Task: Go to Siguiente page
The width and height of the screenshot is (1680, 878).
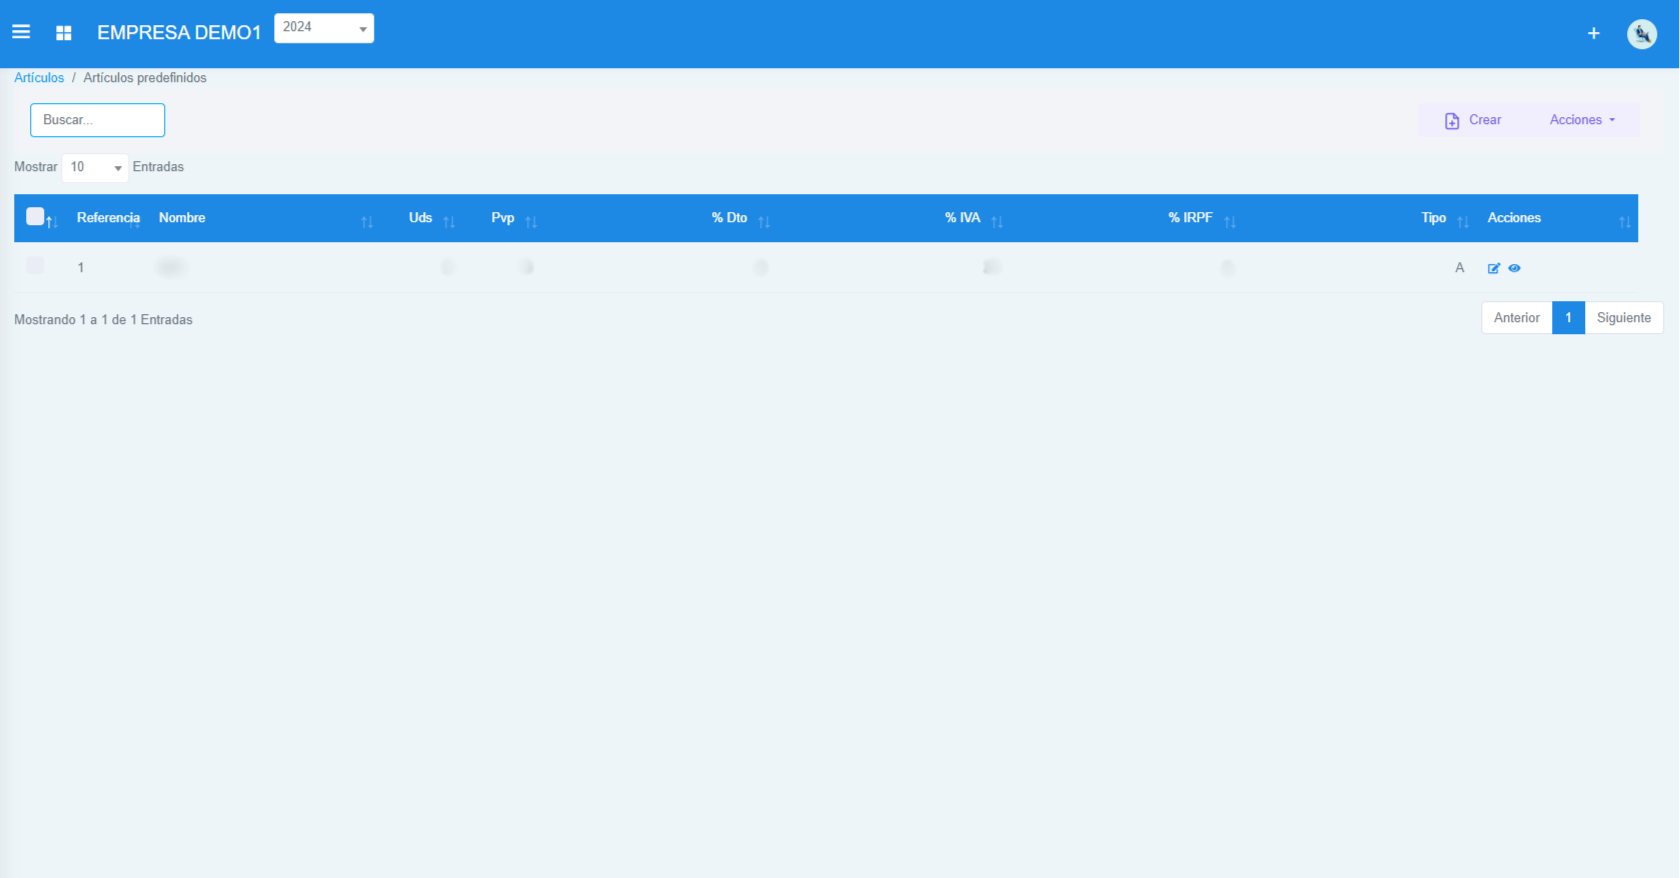Action: click(1623, 318)
